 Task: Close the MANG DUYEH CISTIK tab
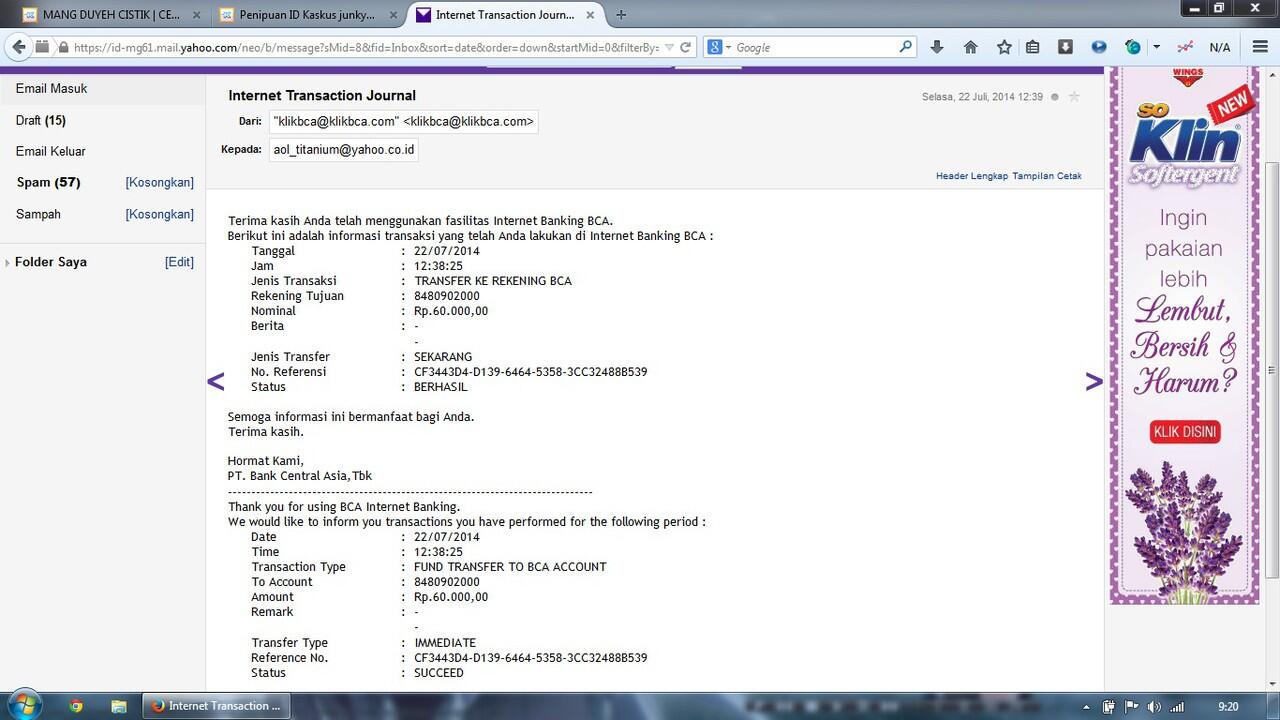(x=195, y=15)
